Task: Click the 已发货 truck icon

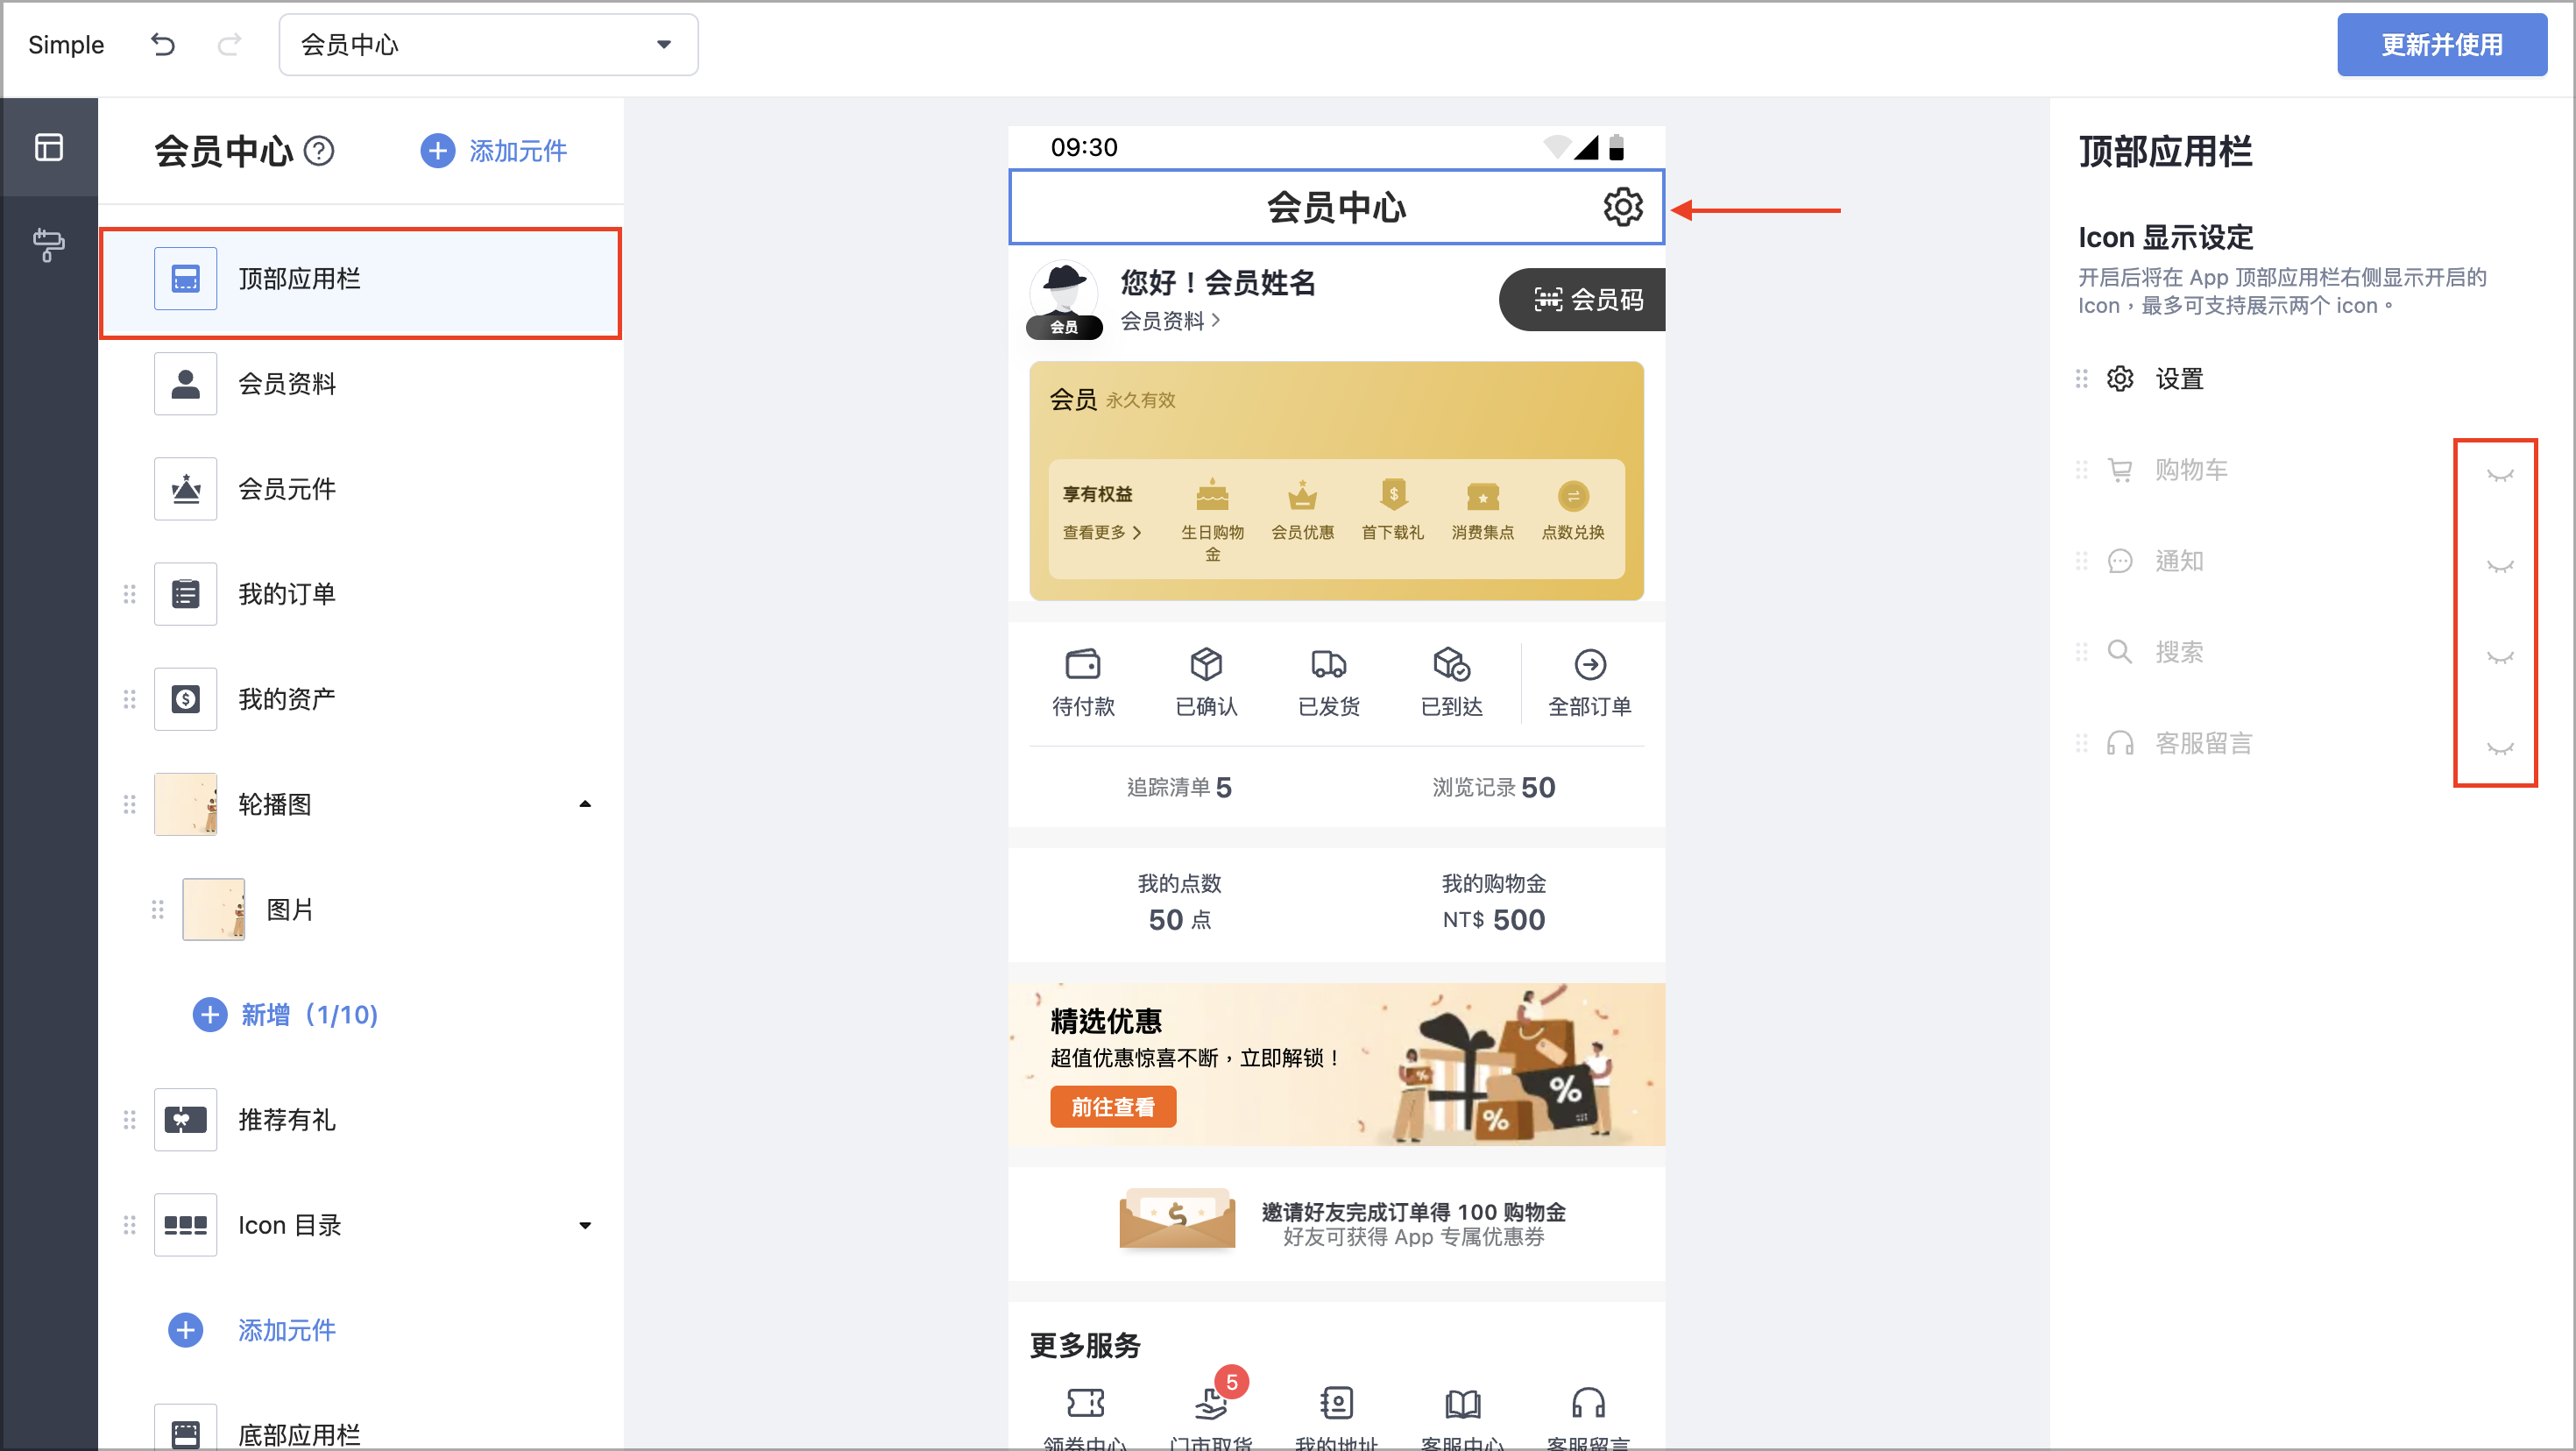Action: (x=1329, y=664)
